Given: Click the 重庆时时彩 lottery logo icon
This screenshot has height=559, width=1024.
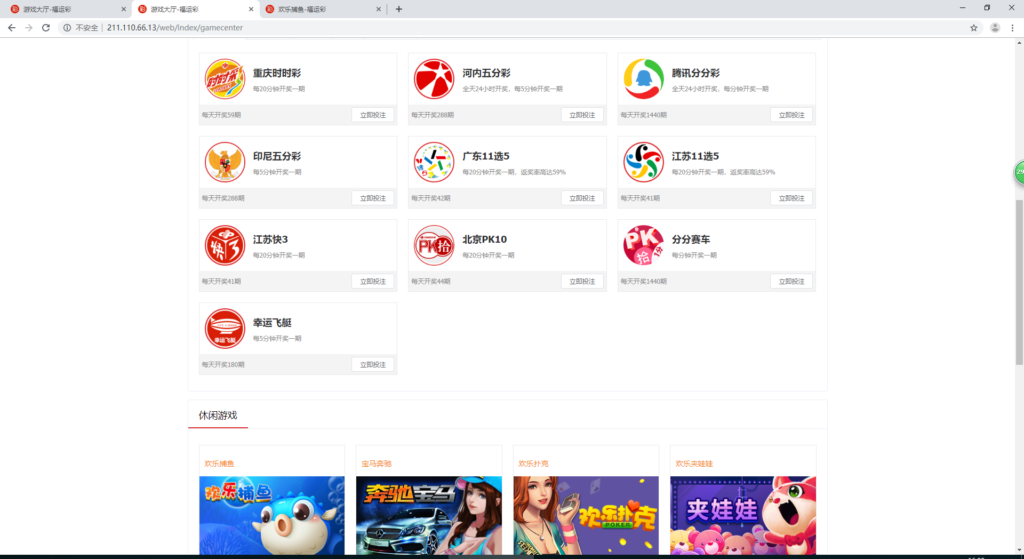Looking at the screenshot, I should click(x=225, y=79).
